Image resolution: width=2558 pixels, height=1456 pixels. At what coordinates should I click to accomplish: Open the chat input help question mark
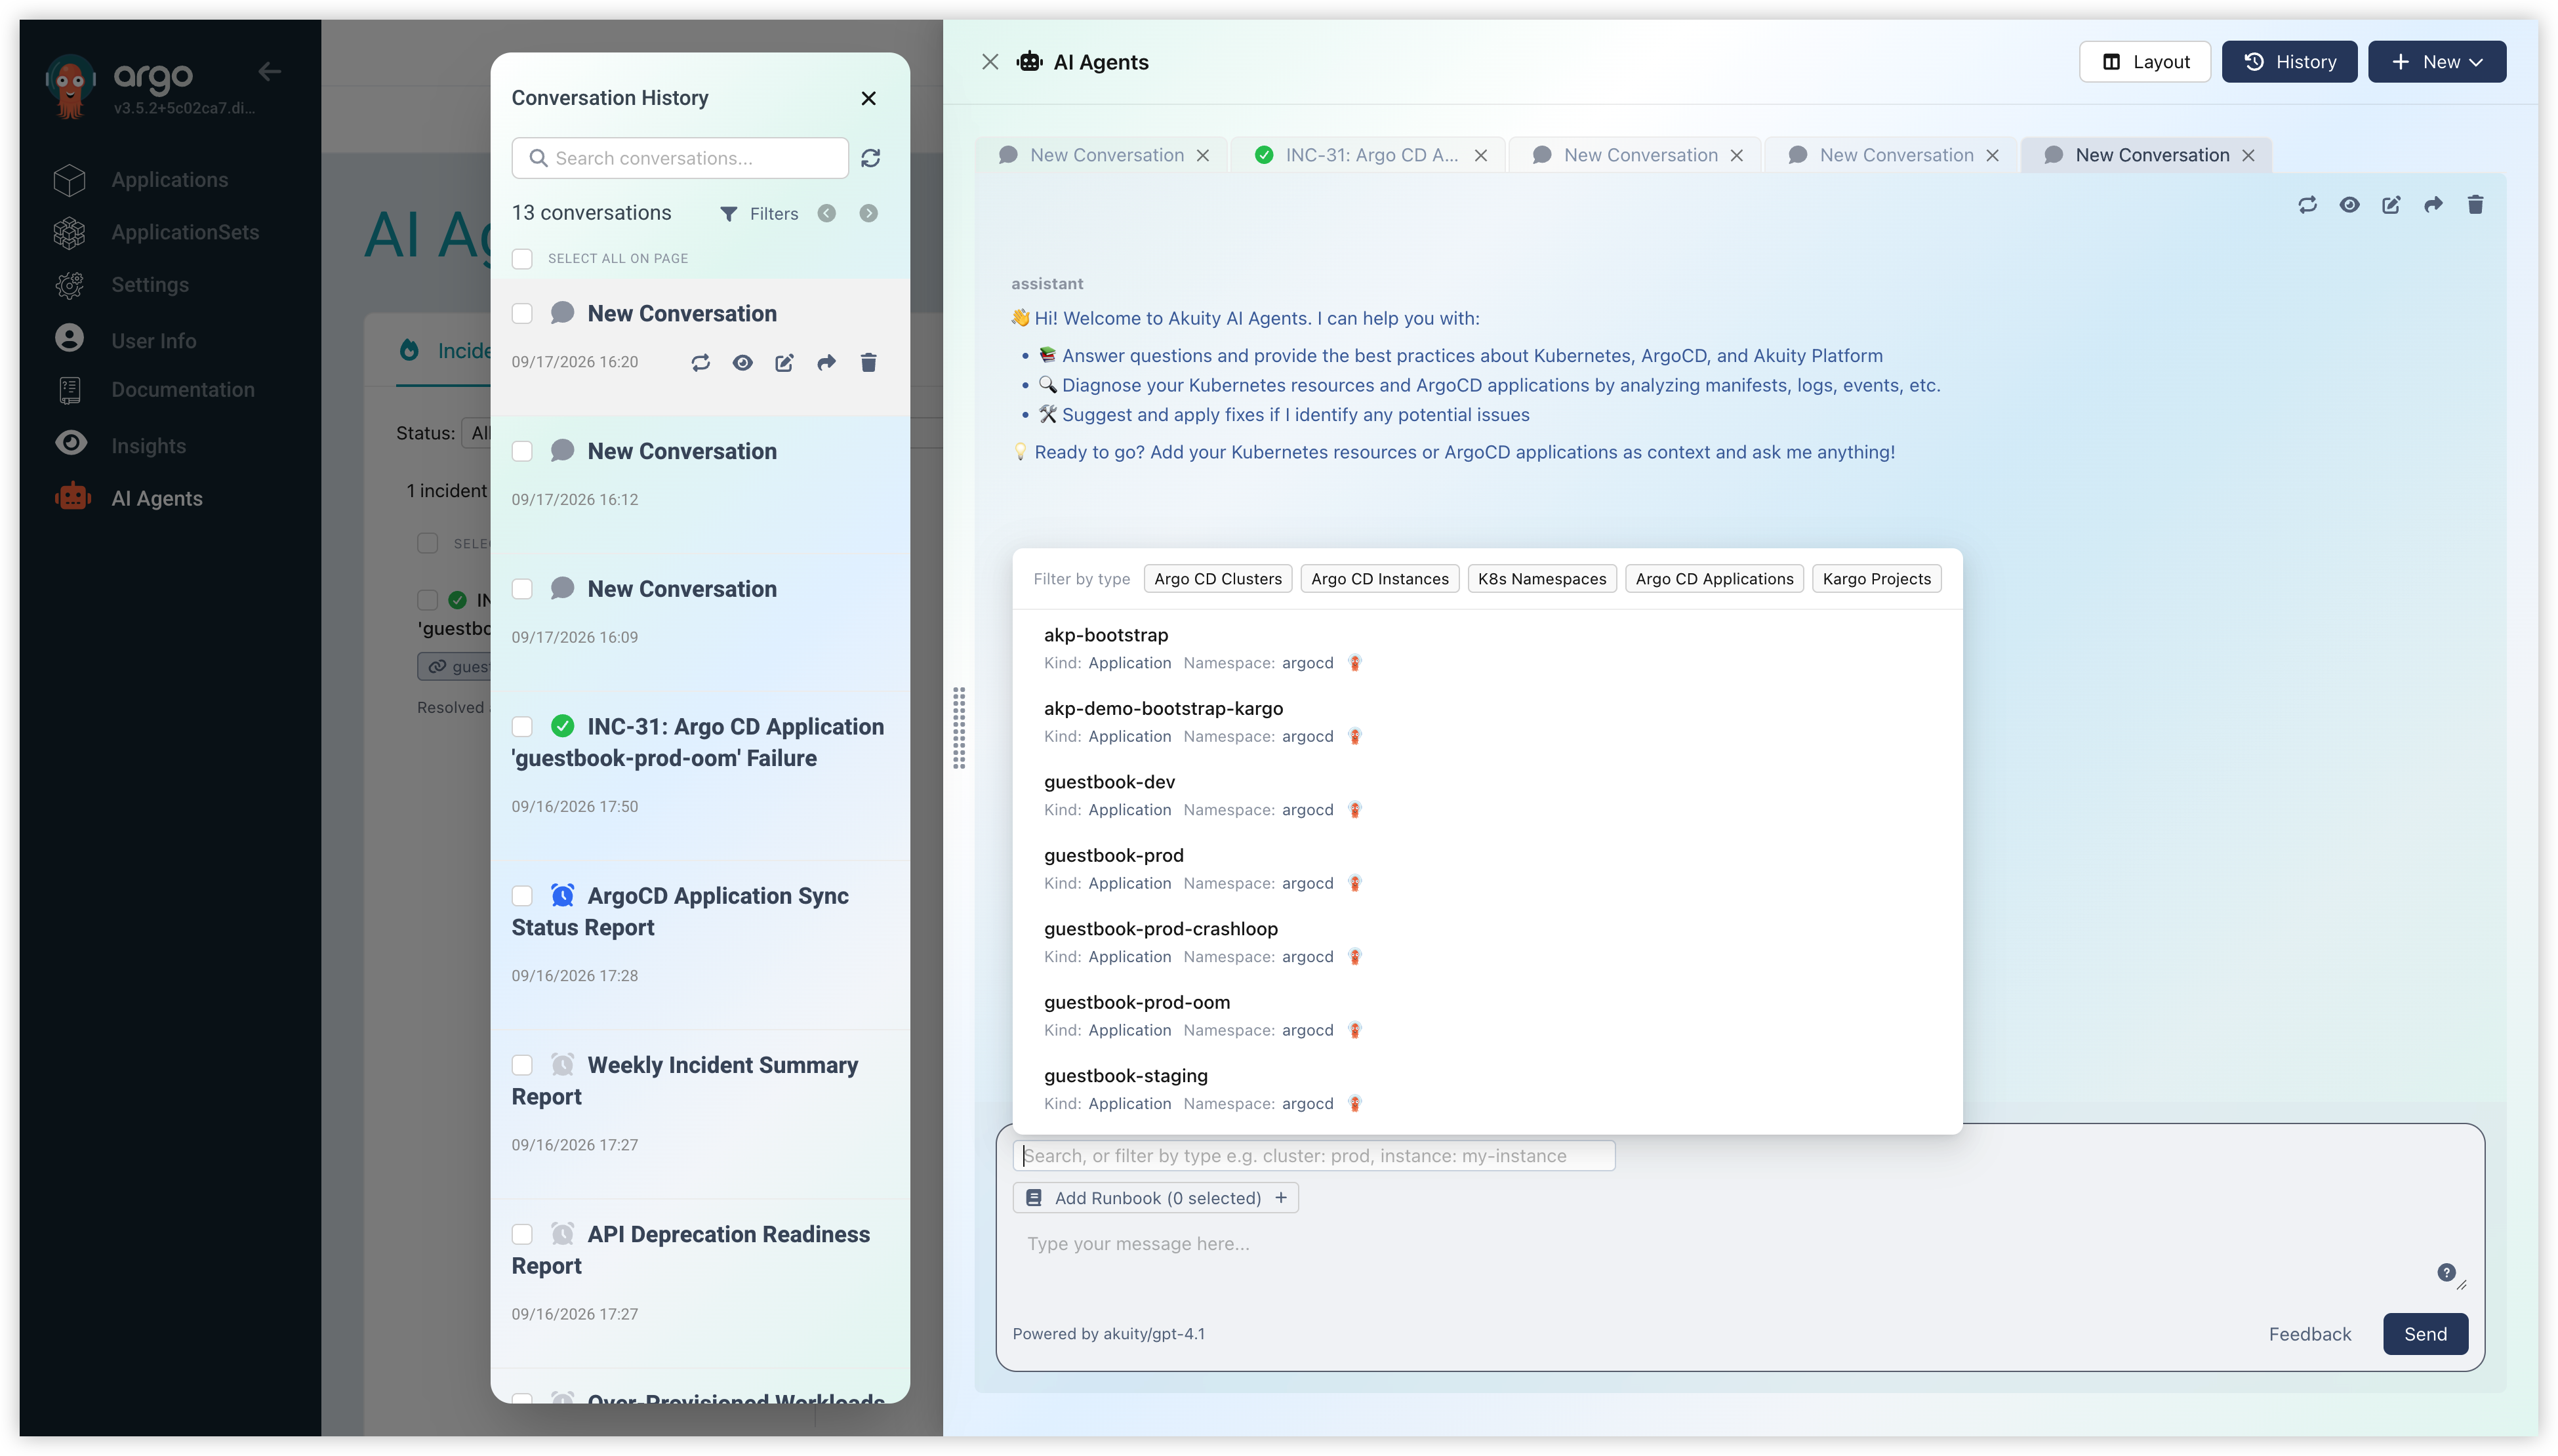point(2446,1272)
